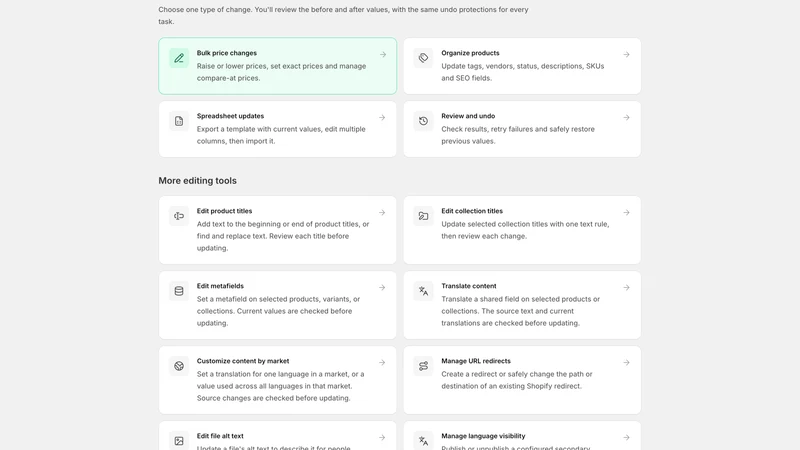Click the folder icon on Edit collection titles
This screenshot has height=450, width=800.
click(423, 216)
